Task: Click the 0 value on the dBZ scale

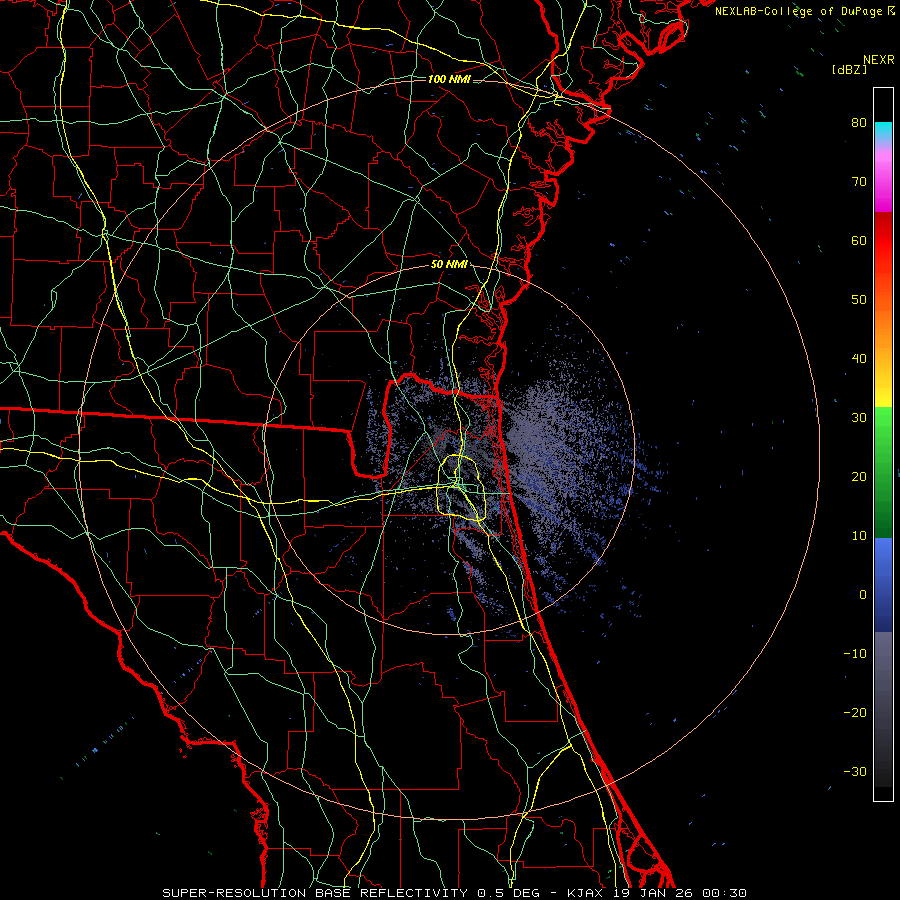Action: click(x=862, y=595)
